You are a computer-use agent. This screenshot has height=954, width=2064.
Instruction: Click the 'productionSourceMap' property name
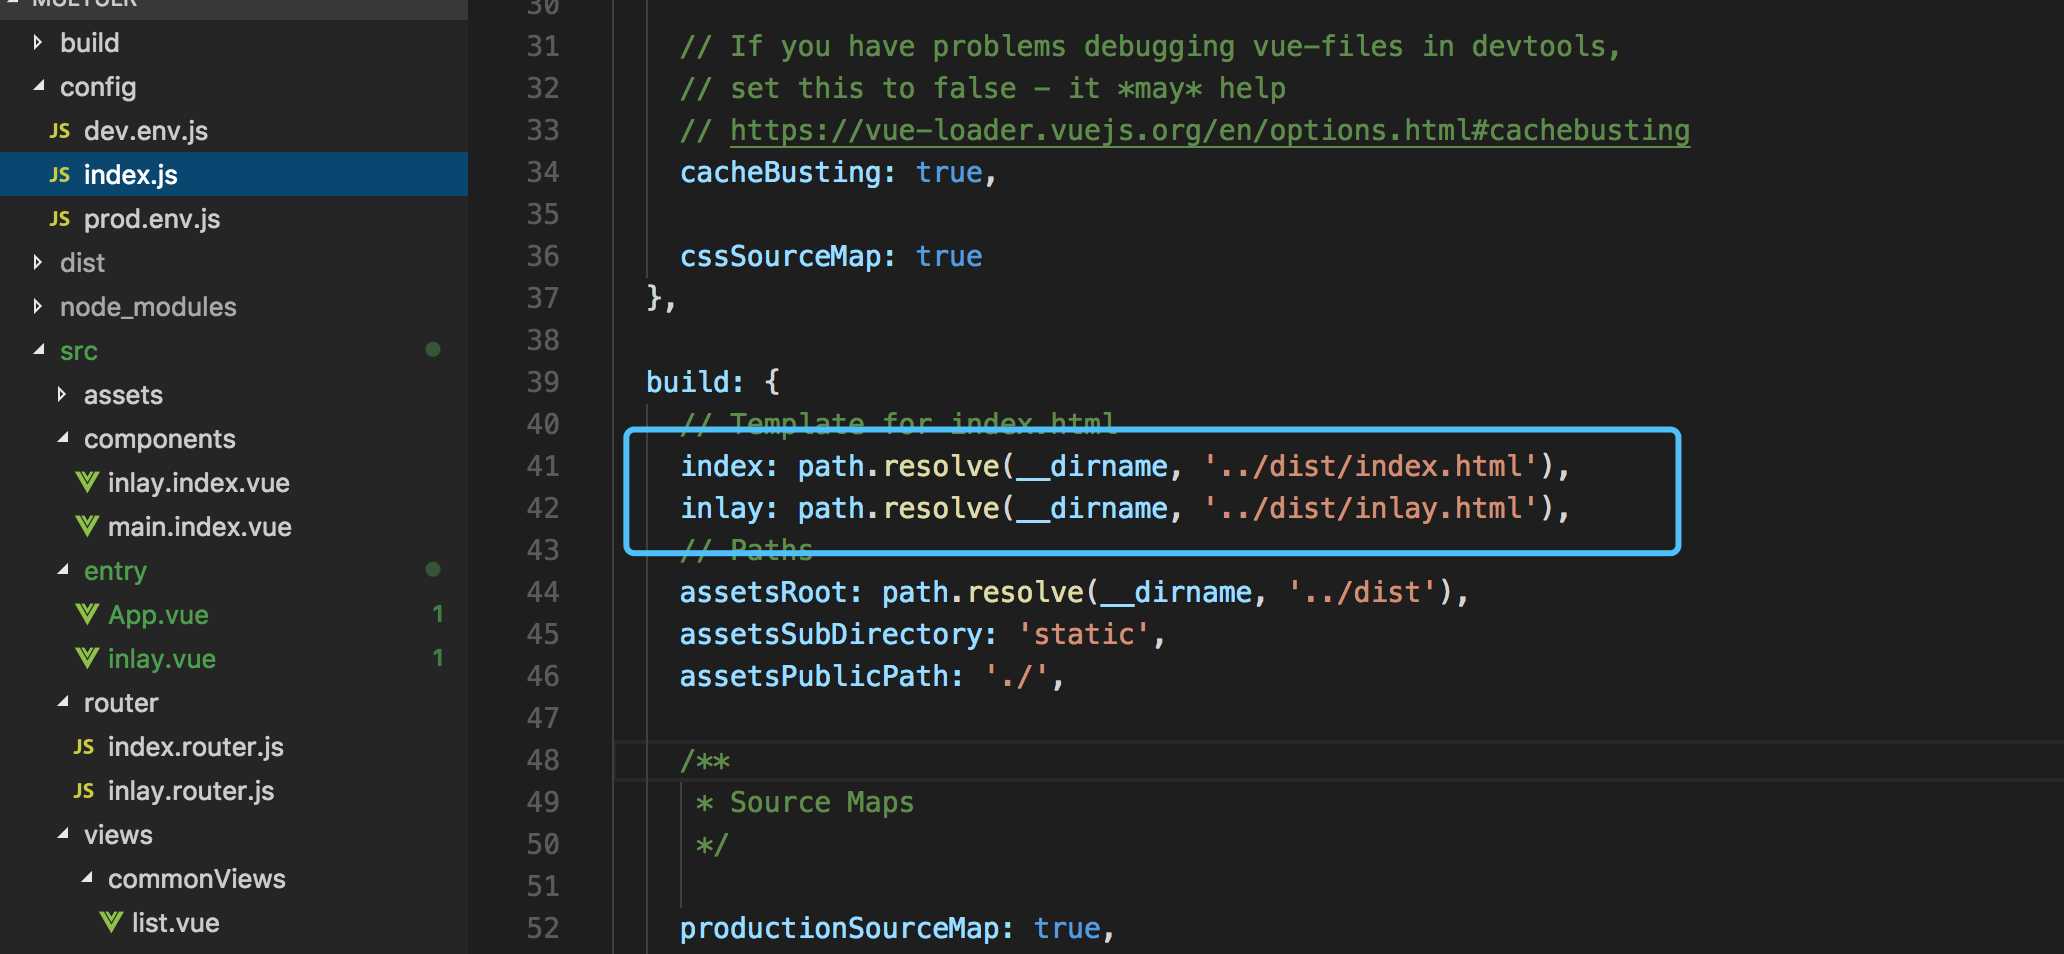839,929
